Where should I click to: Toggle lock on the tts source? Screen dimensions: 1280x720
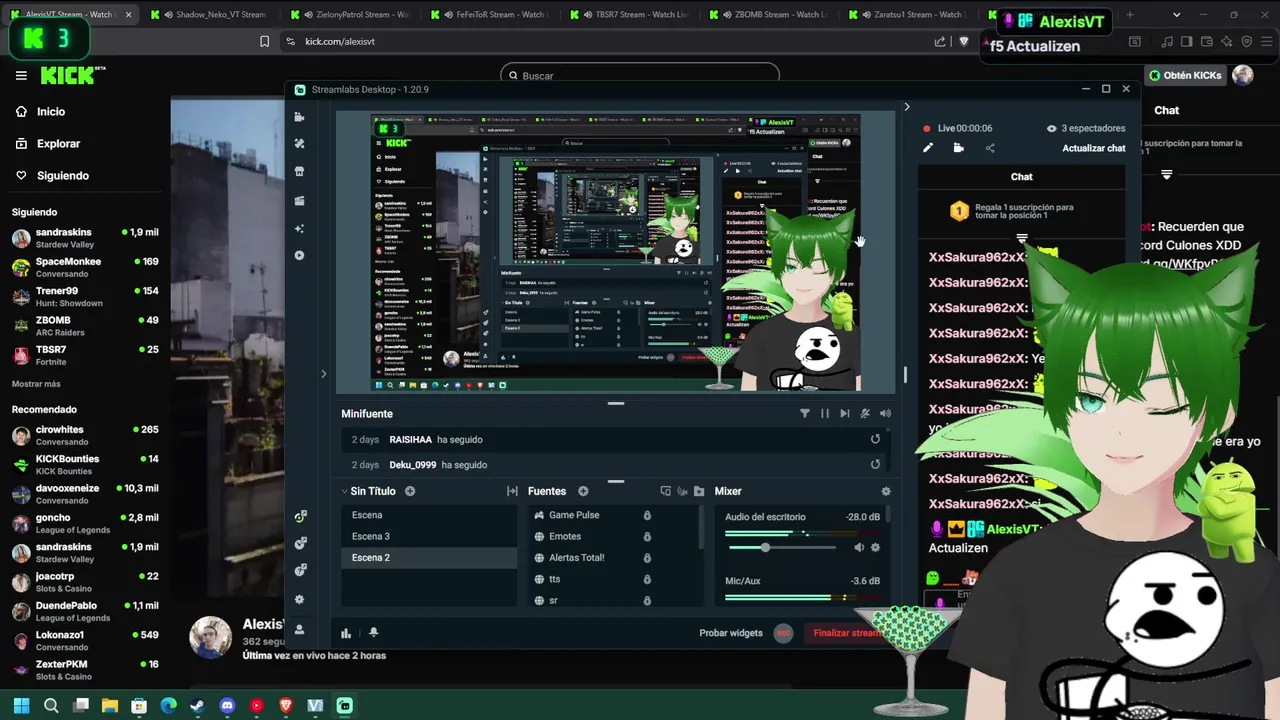tap(647, 580)
